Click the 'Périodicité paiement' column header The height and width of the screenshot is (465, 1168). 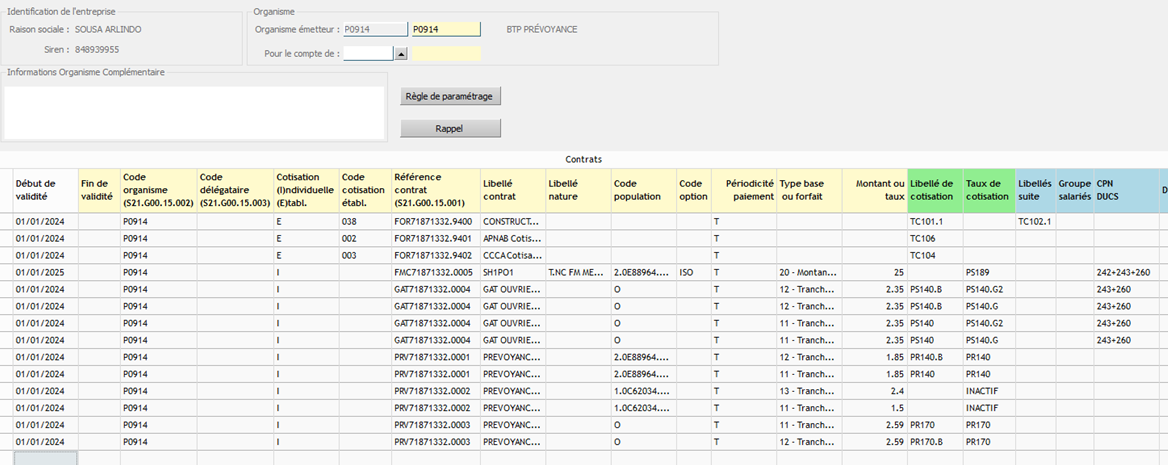click(743, 190)
